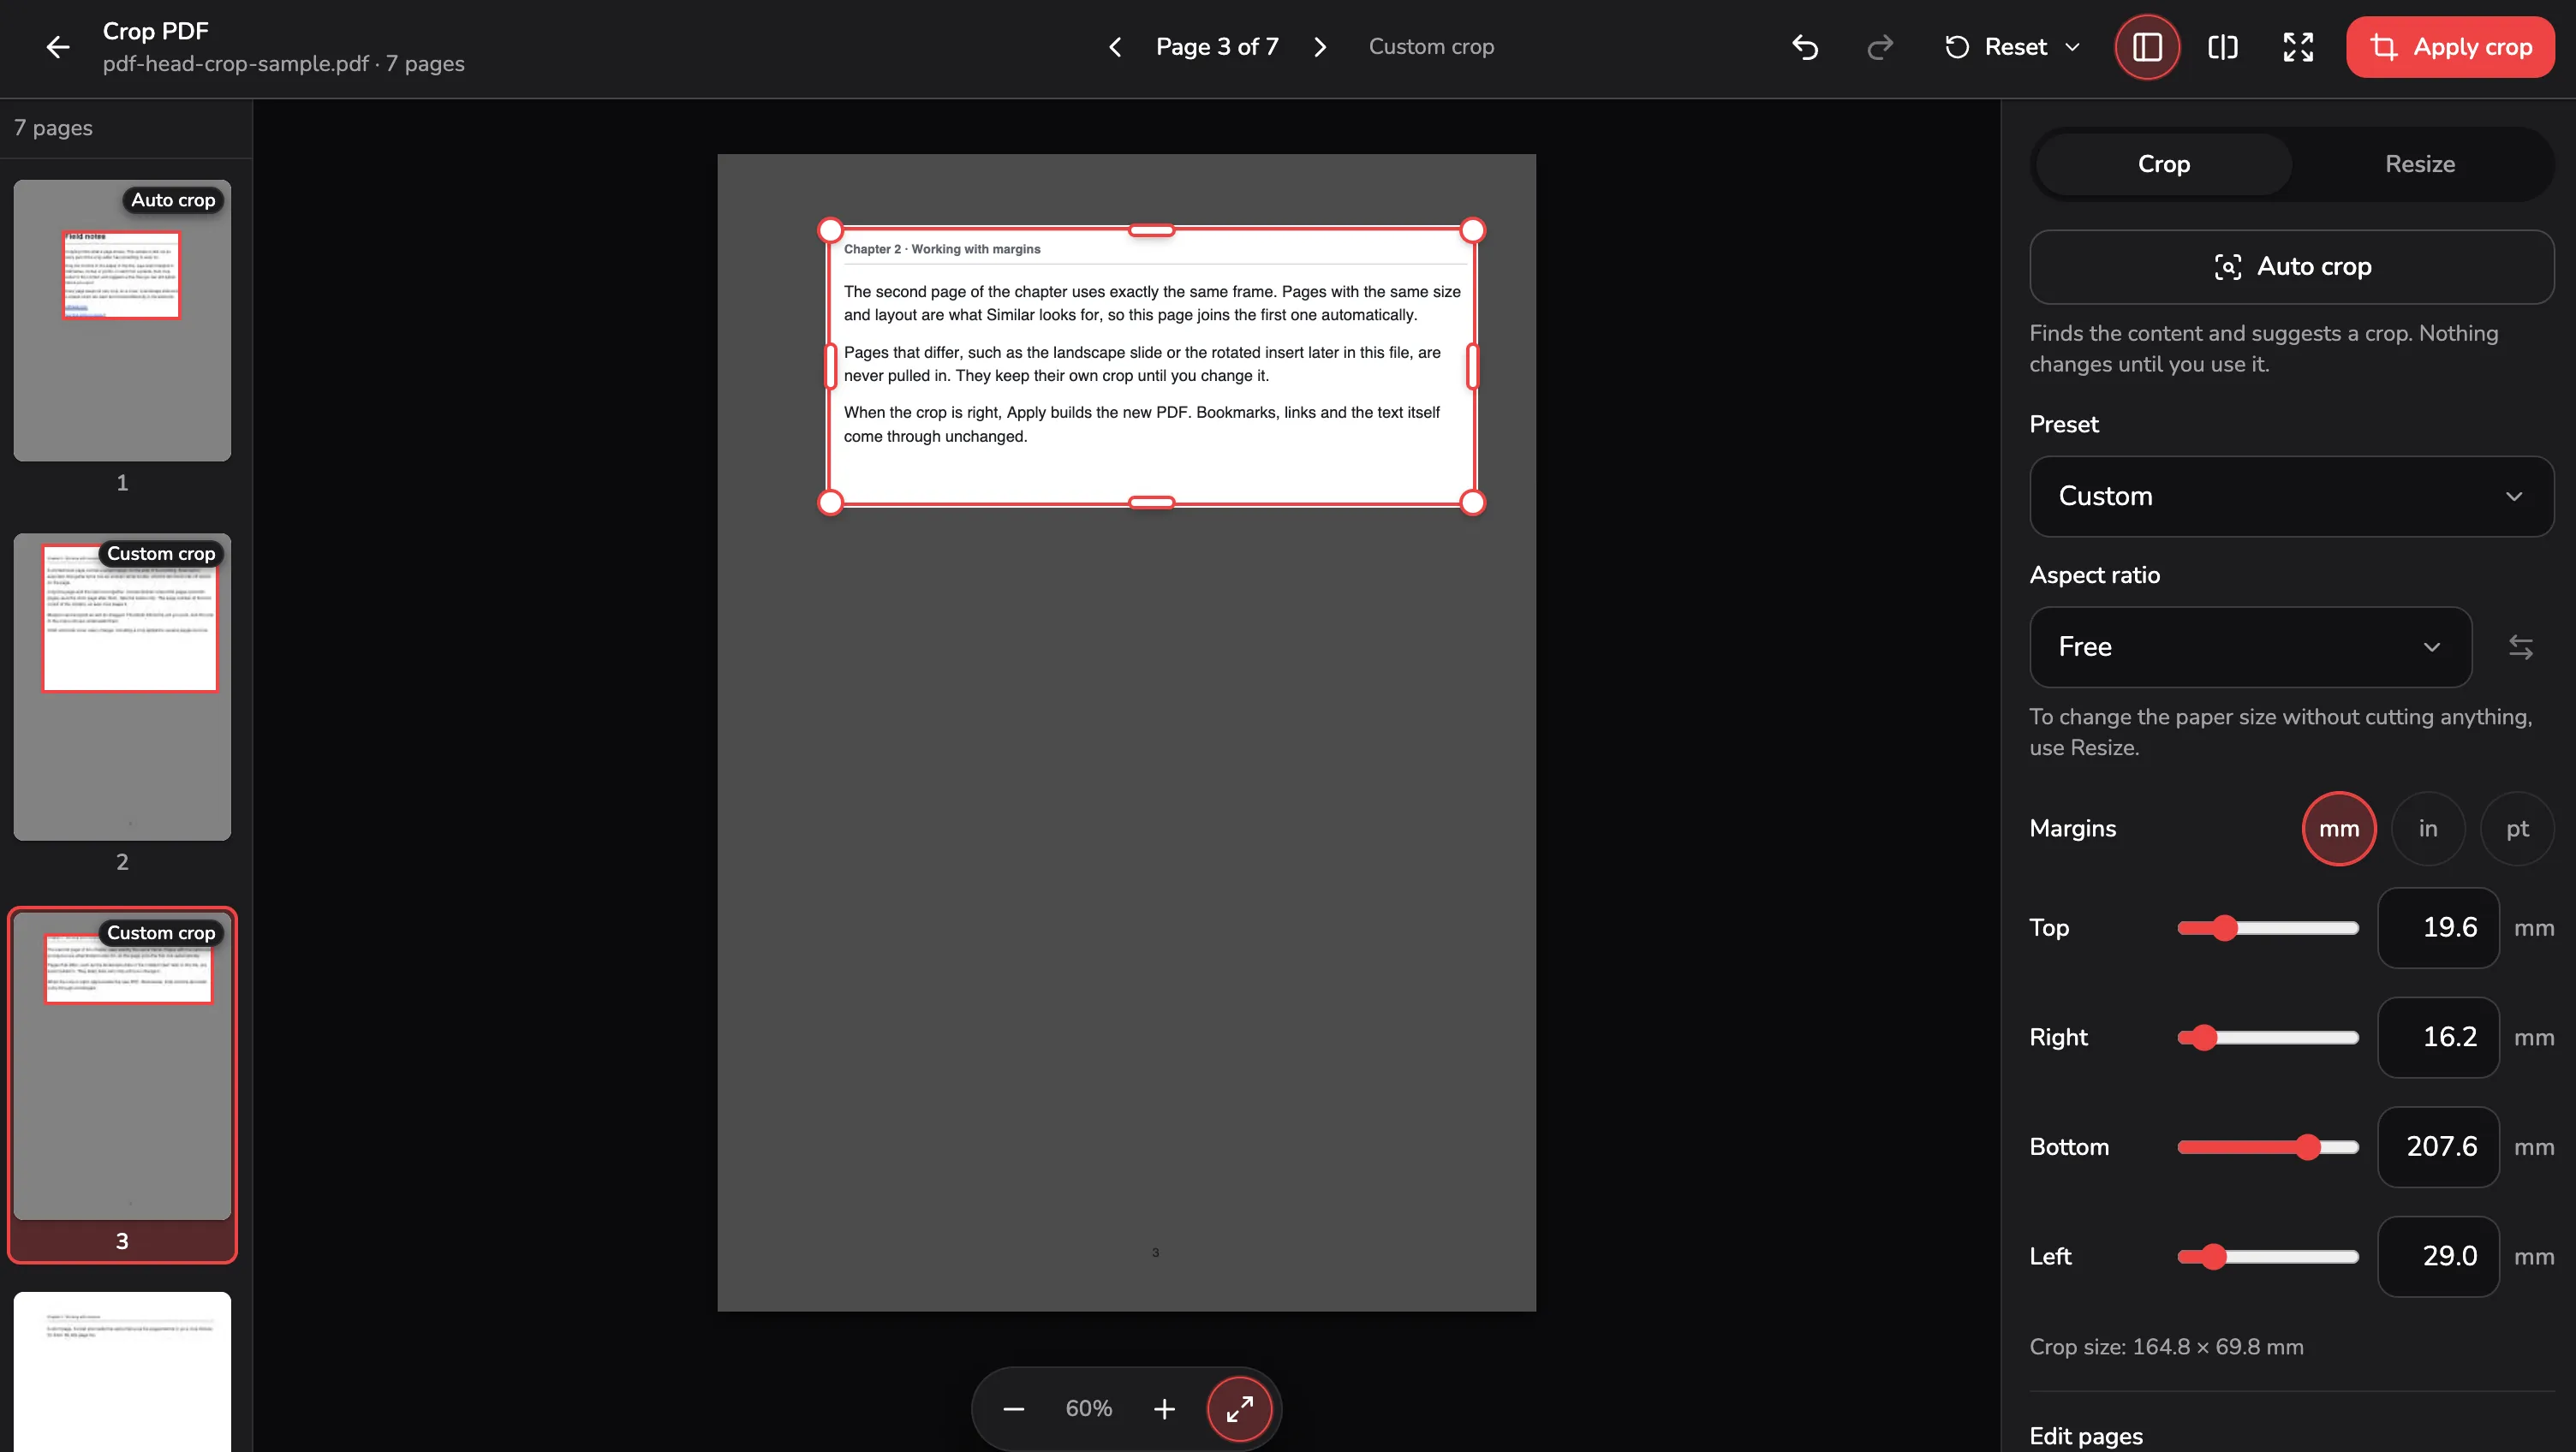Open the Reset dropdown menu
Image resolution: width=2576 pixels, height=1452 pixels.
tap(2012, 47)
